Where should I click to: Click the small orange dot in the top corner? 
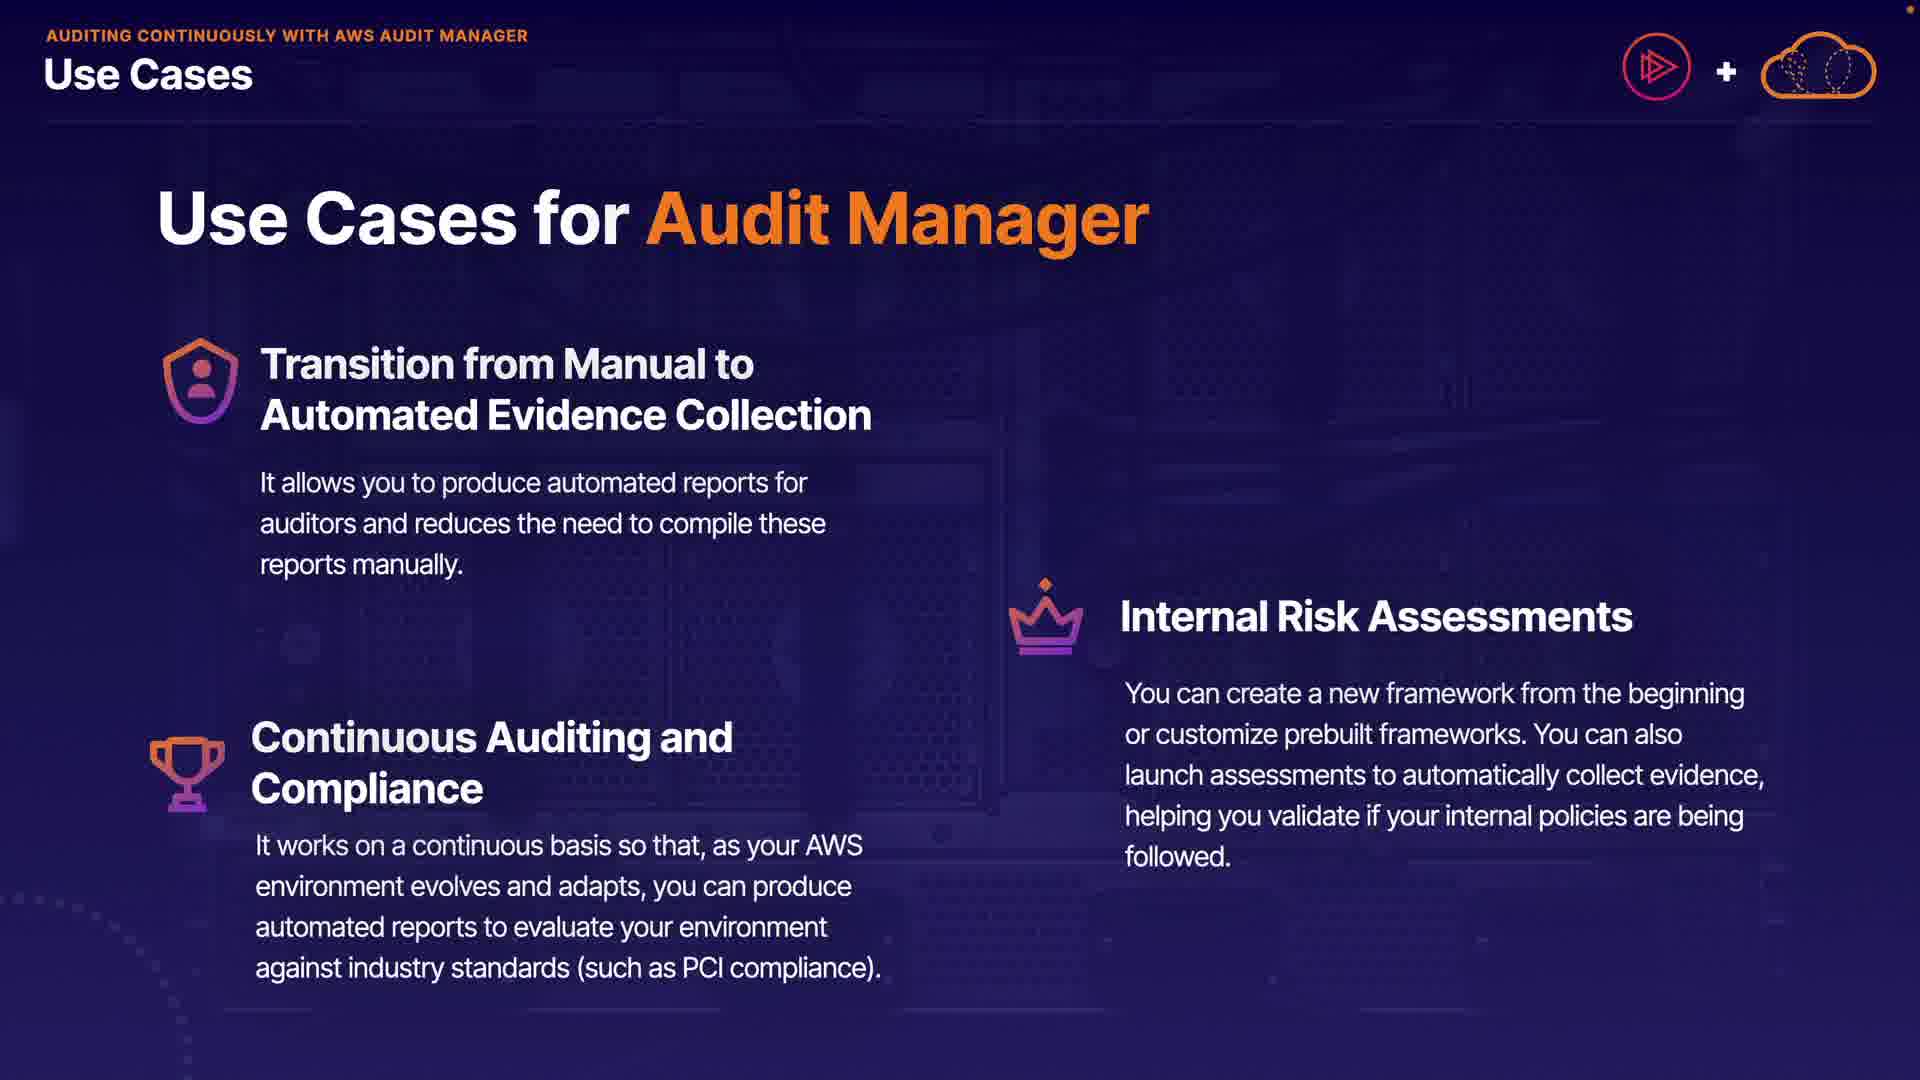pyautogui.click(x=1908, y=9)
